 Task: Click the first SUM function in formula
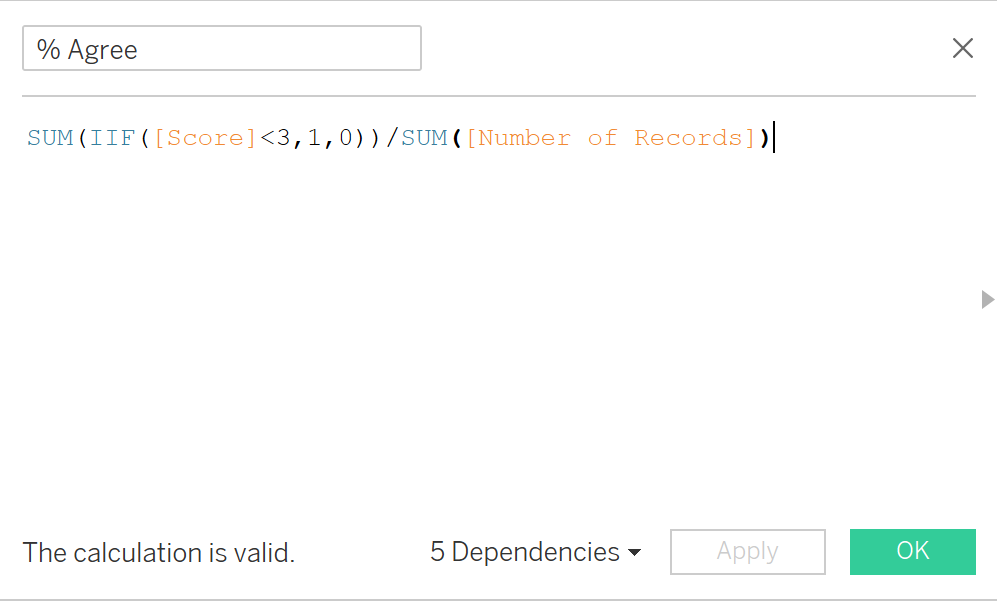coord(49,138)
